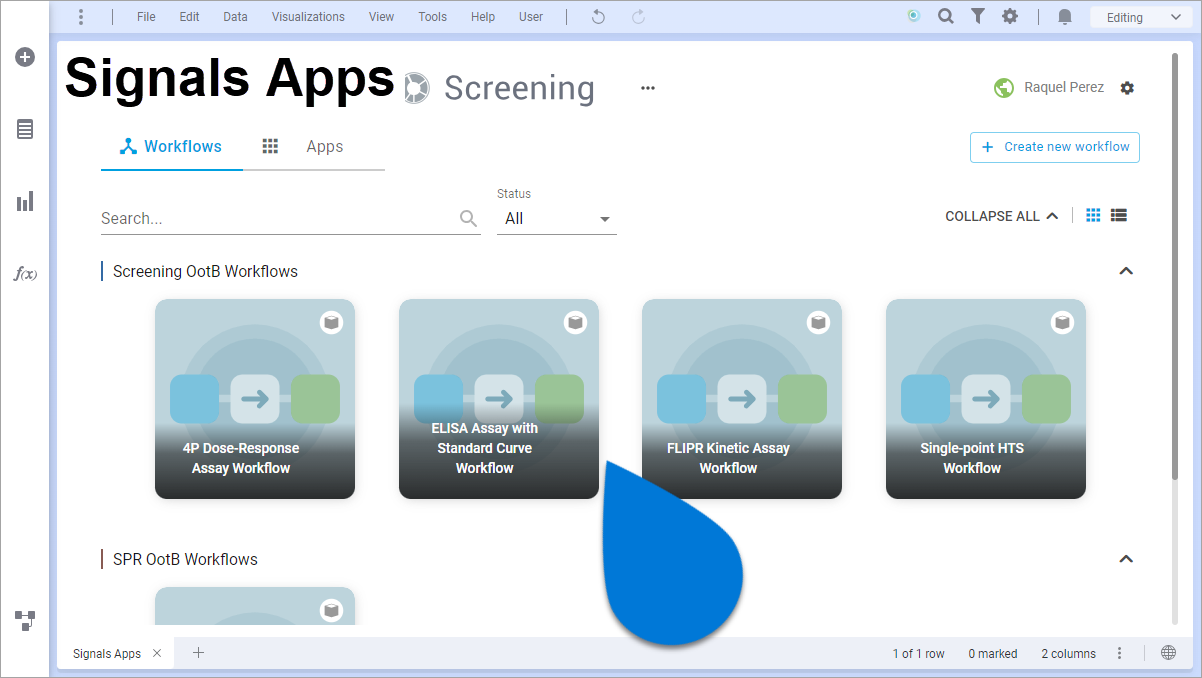Collapse the SPR OotB Workflows section

coord(1126,559)
